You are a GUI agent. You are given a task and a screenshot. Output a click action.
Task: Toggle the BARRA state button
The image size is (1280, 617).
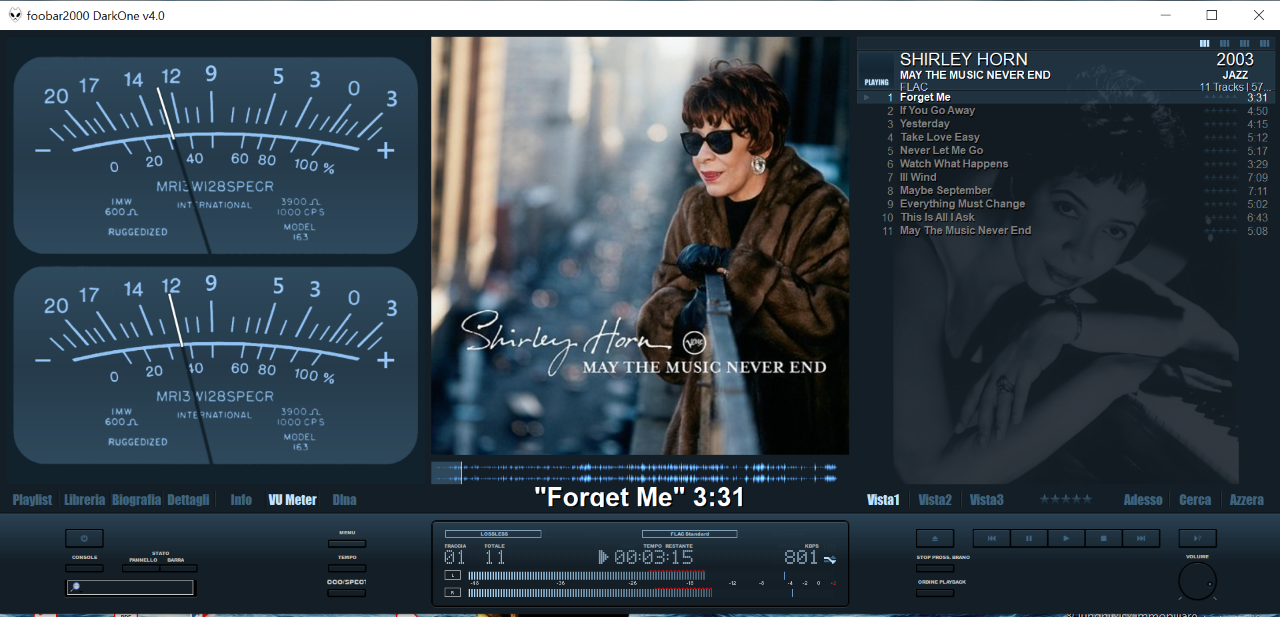[x=178, y=568]
